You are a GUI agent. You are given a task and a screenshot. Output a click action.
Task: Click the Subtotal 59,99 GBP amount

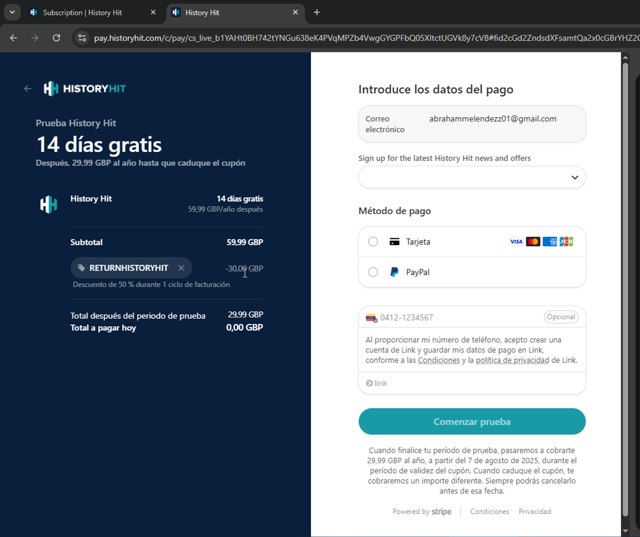tap(245, 242)
